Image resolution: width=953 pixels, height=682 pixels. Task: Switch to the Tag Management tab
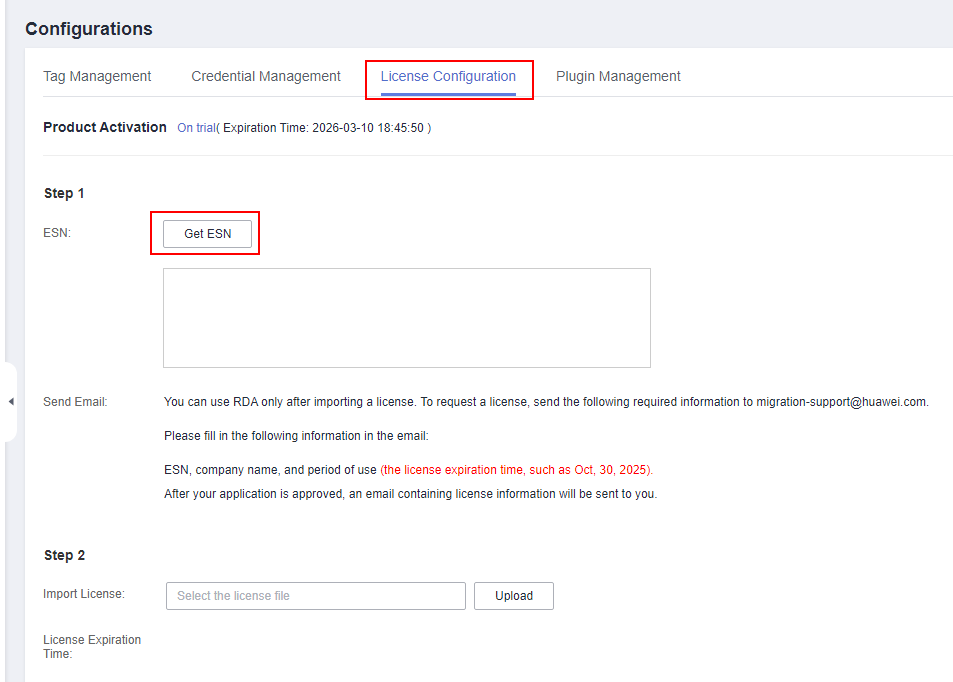[x=97, y=76]
